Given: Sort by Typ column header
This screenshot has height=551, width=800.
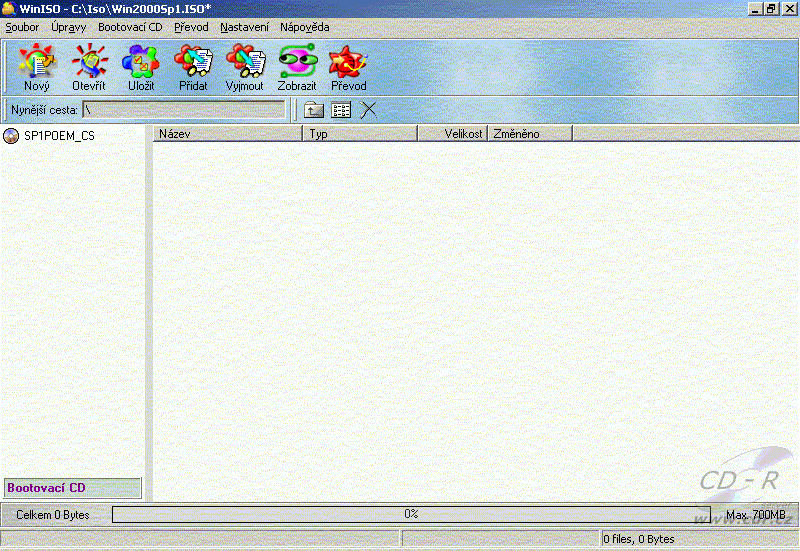Looking at the screenshot, I should (360, 134).
